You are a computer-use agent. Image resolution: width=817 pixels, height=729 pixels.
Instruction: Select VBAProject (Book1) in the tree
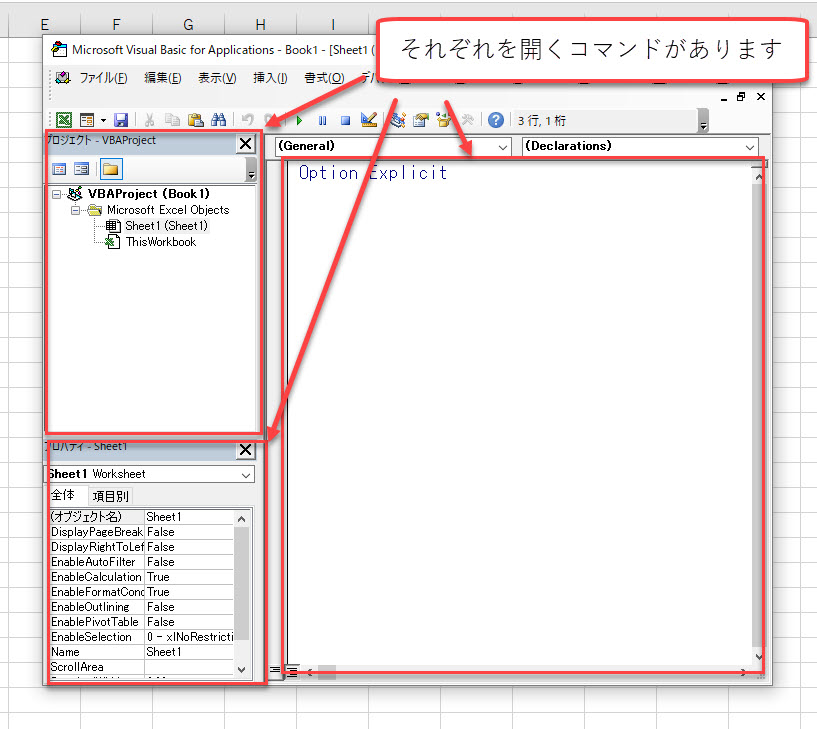[x=148, y=194]
